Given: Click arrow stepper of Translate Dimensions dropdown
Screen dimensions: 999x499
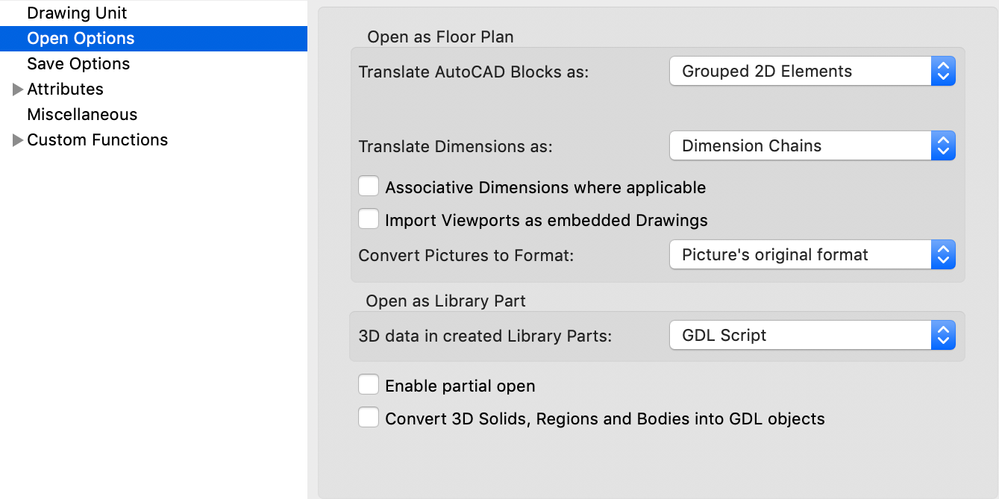Looking at the screenshot, I should [943, 145].
